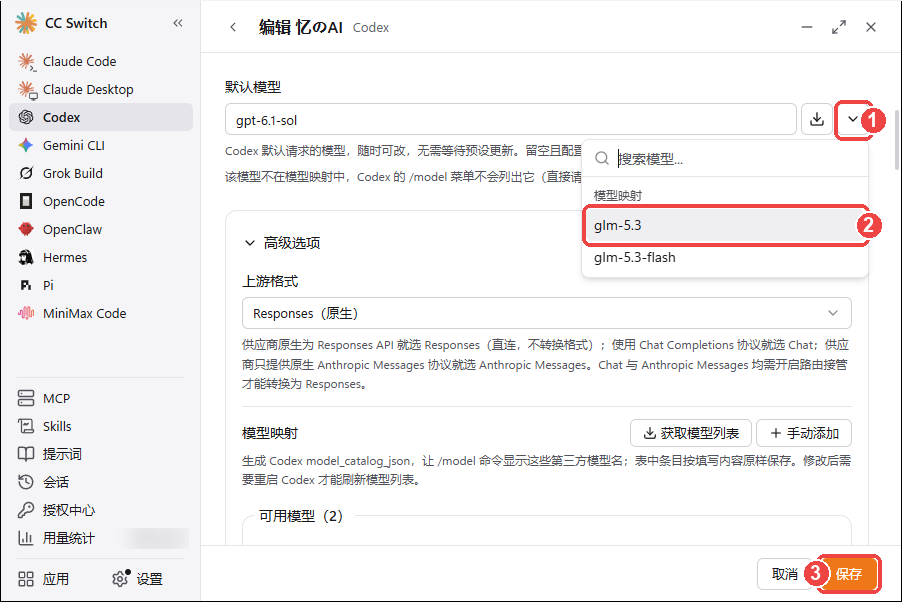Image resolution: width=902 pixels, height=602 pixels.
Task: Open Claude Code in the sidebar
Action: pyautogui.click(x=101, y=61)
